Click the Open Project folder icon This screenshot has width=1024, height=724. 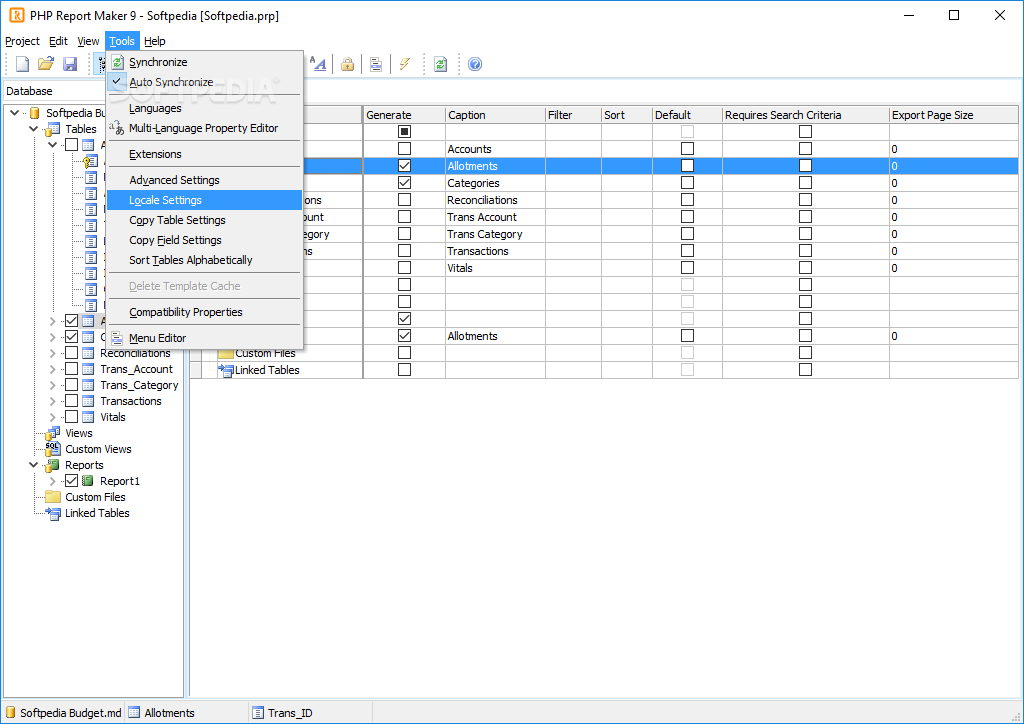[x=46, y=64]
